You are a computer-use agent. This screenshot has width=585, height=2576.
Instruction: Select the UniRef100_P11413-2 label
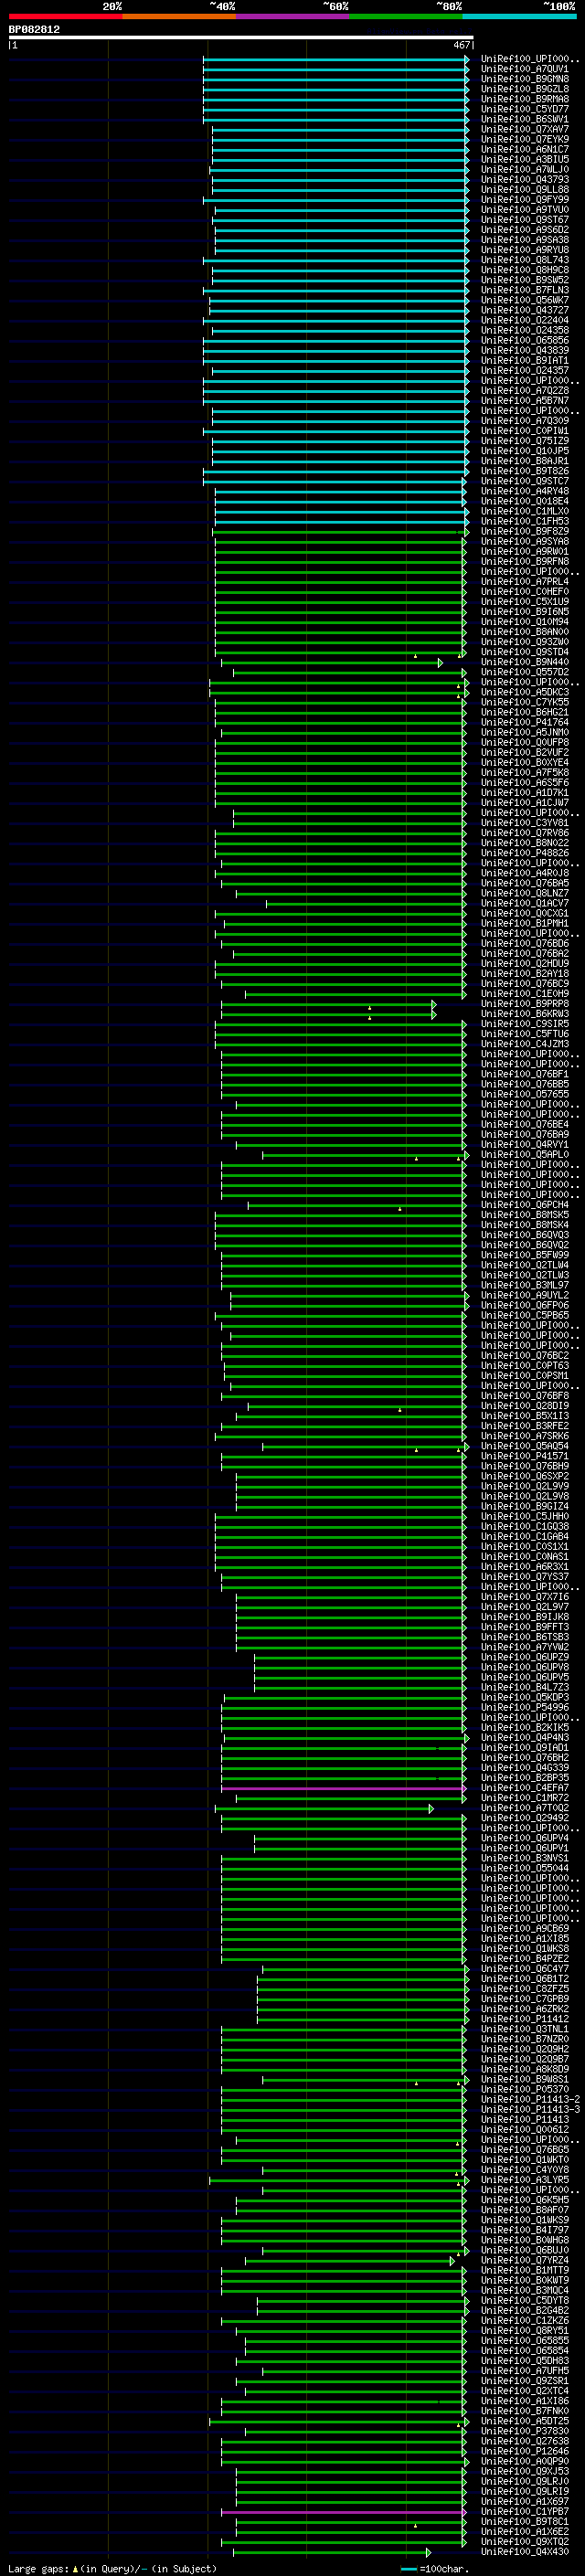530,2099
